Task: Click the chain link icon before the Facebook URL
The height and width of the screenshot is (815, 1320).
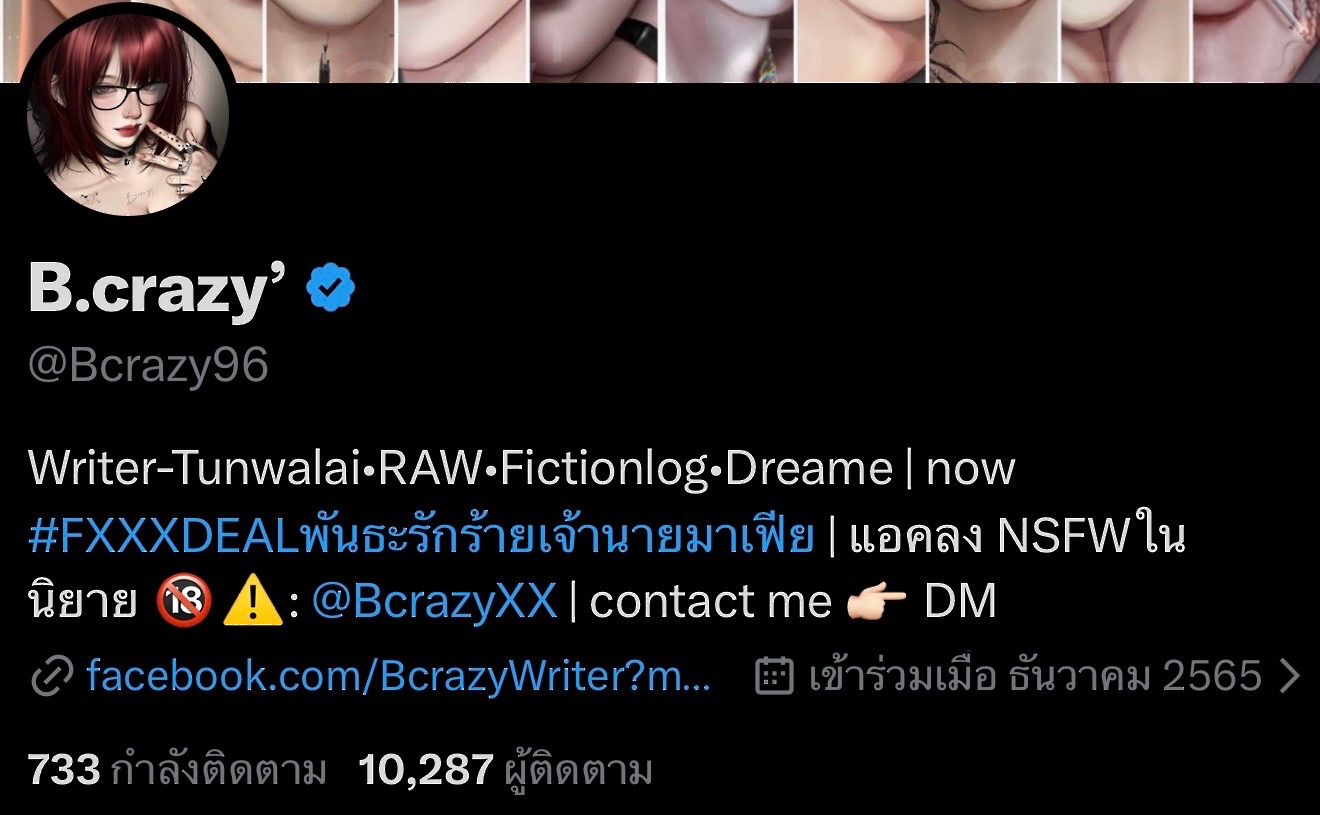Action: point(50,677)
